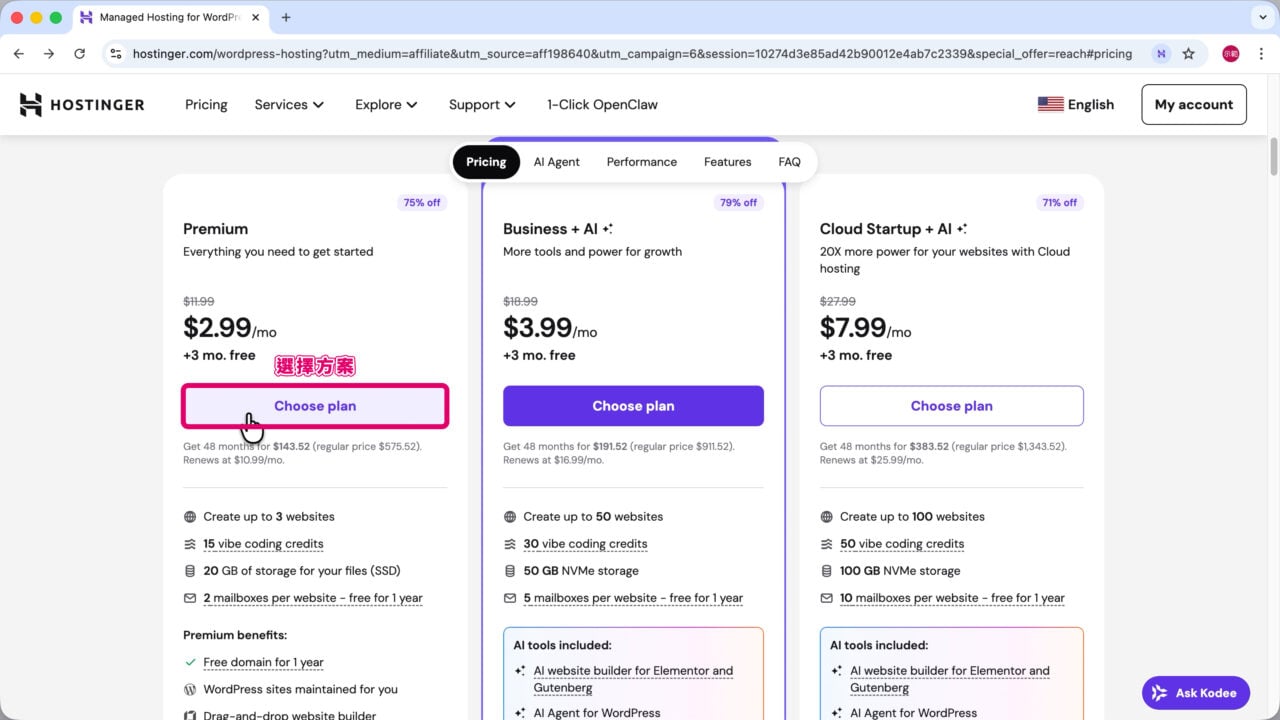
Task: Click storage icon beside 20 GB of storage
Action: click(190, 571)
